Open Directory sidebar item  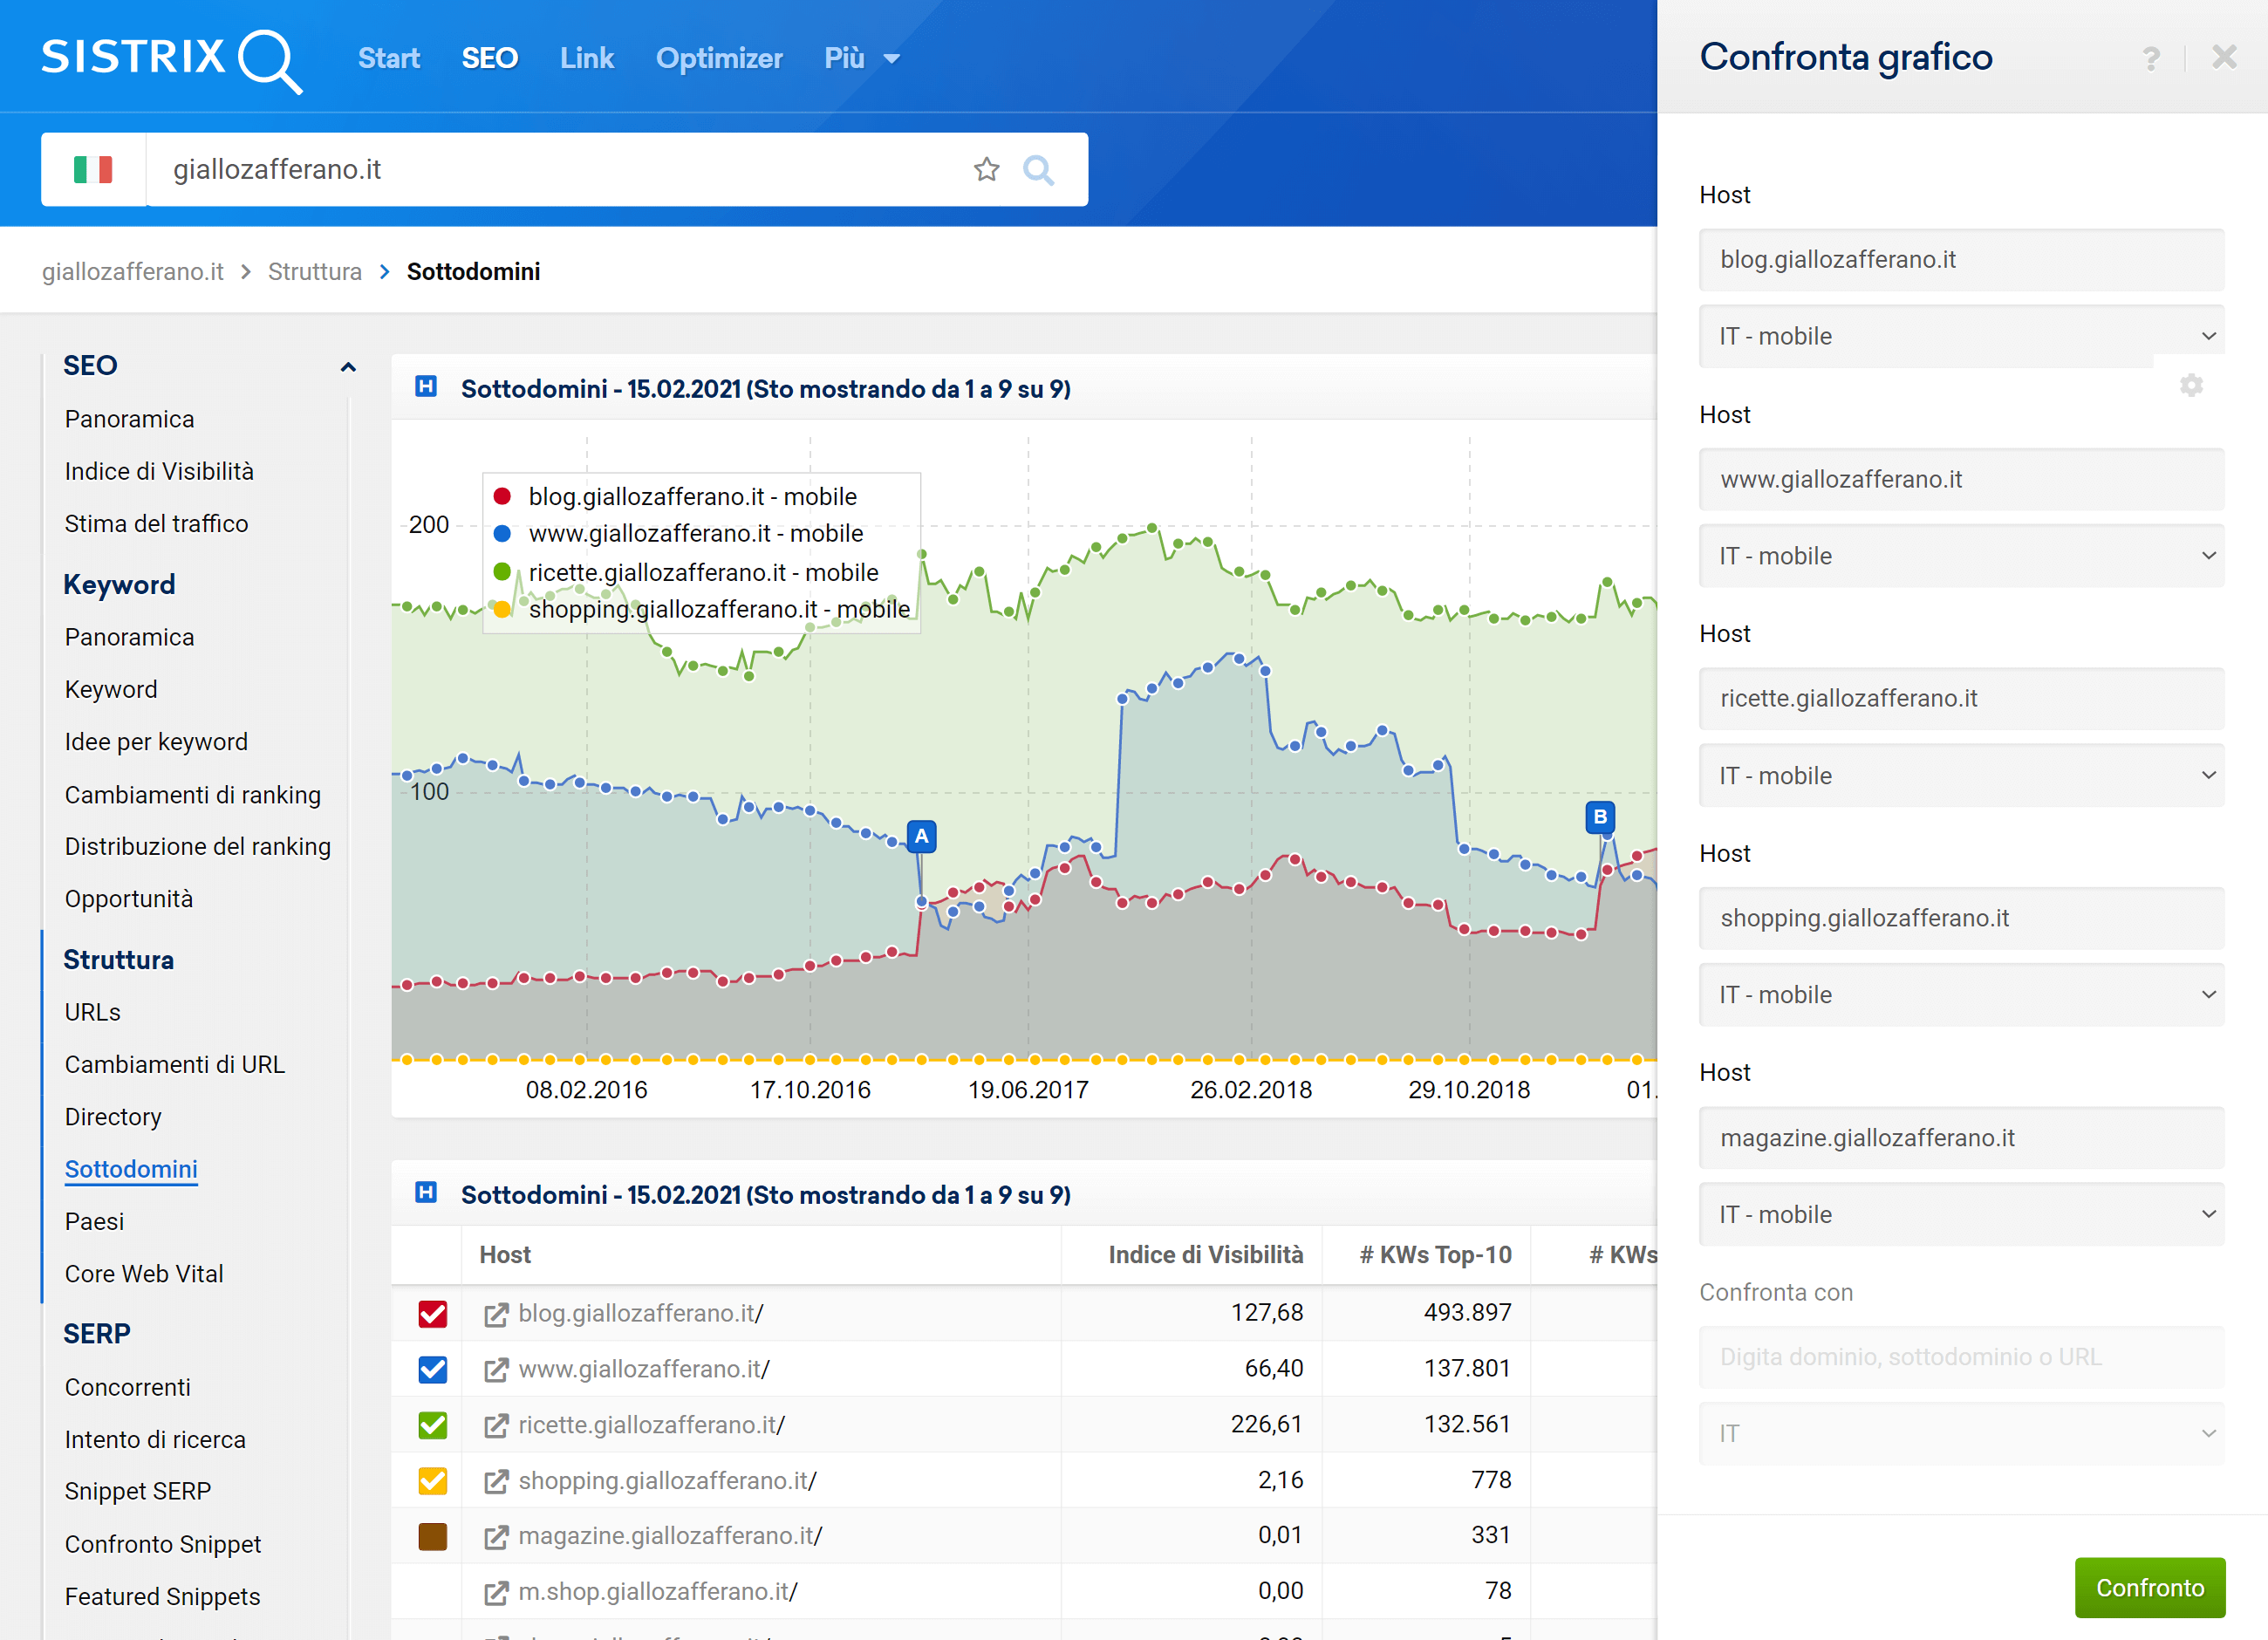tap(113, 1117)
